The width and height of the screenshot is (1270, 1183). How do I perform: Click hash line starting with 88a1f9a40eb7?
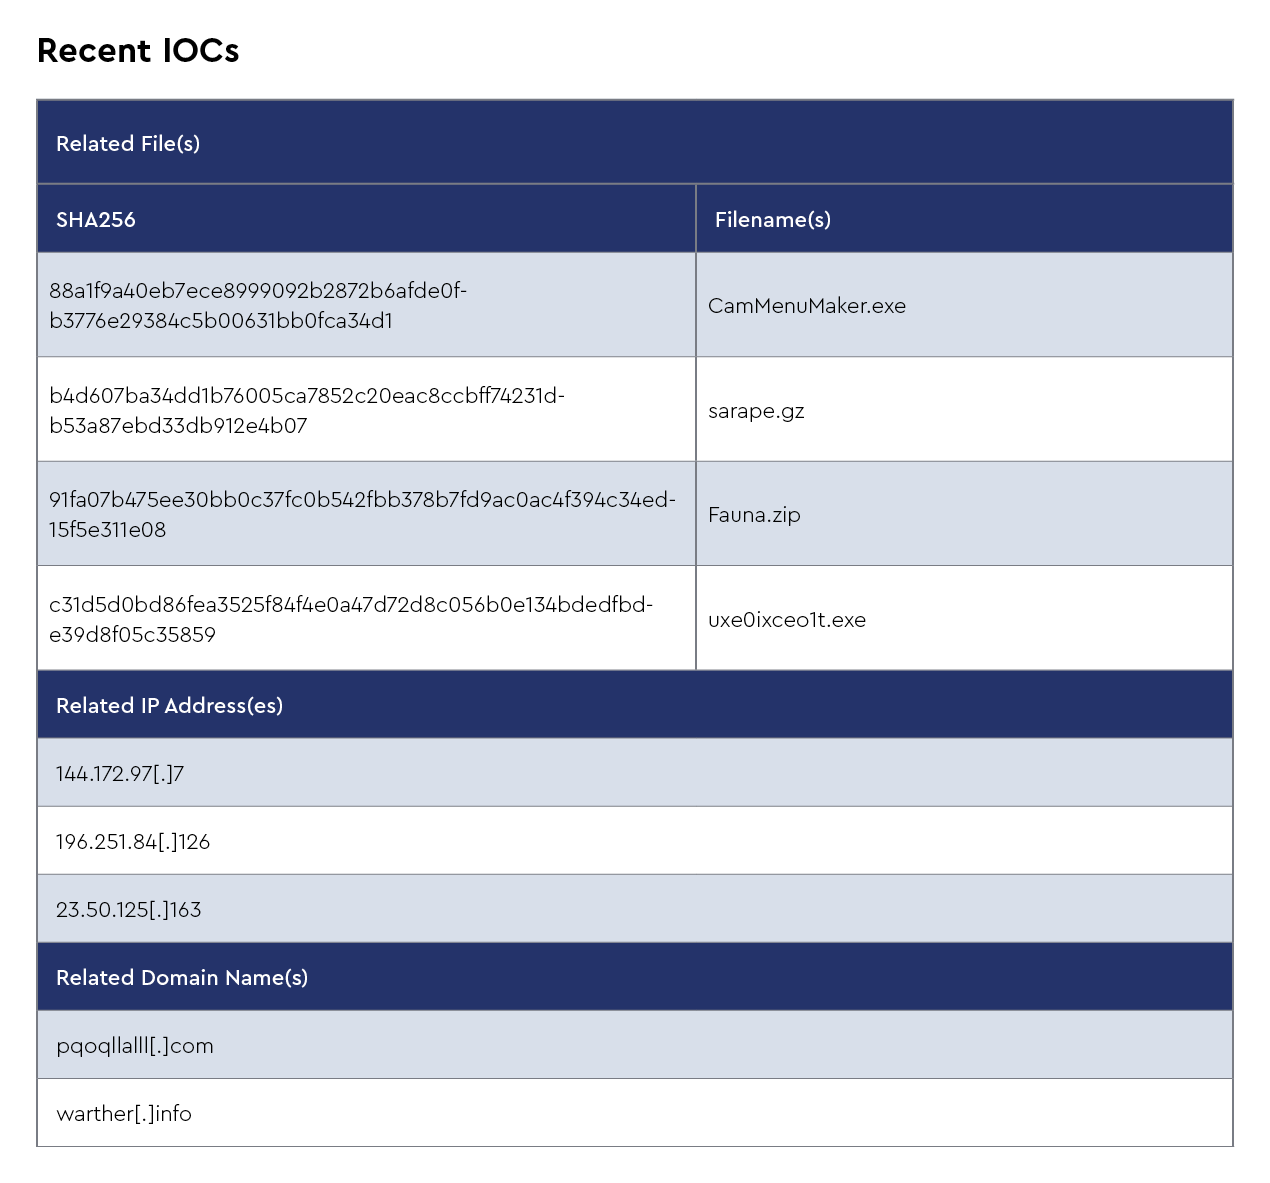[258, 291]
